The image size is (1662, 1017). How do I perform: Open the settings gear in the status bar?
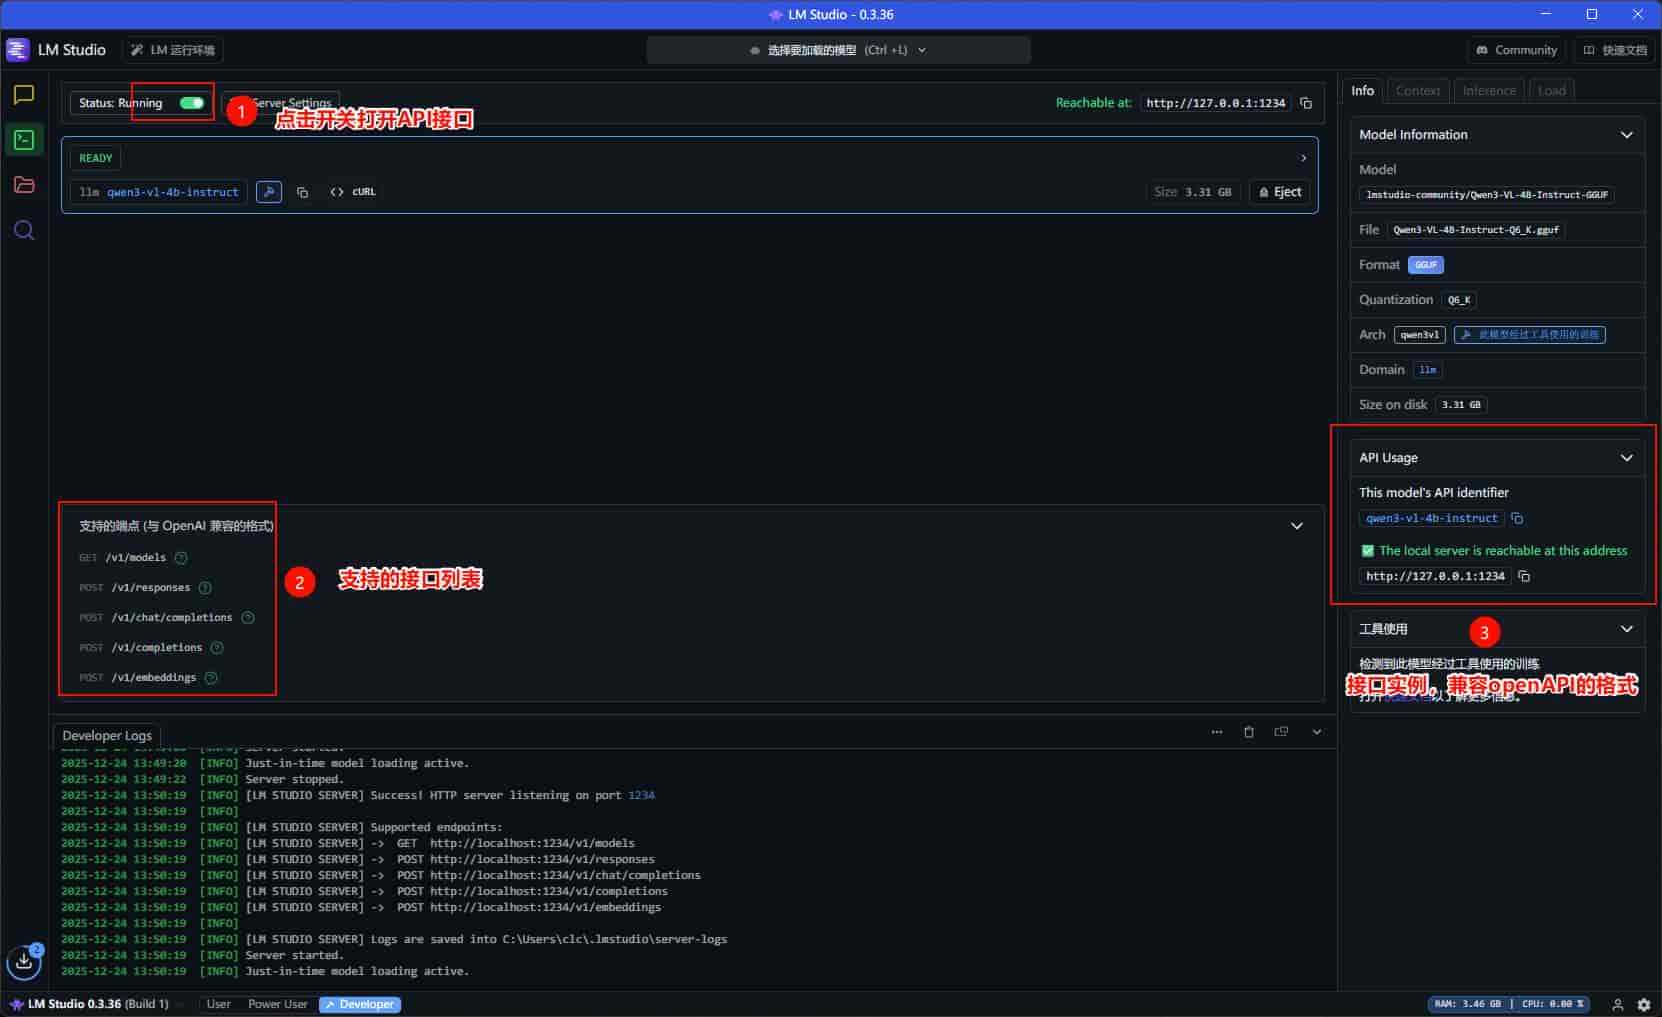tap(1644, 1004)
